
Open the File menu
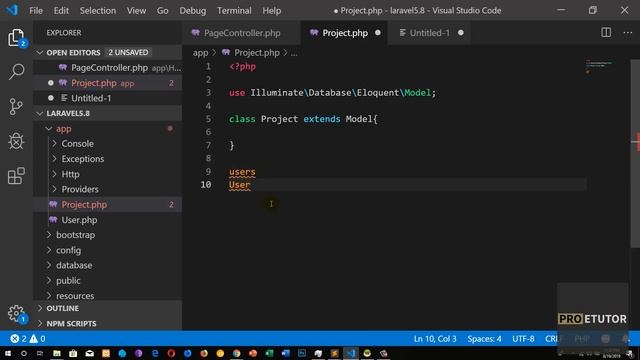point(36,11)
